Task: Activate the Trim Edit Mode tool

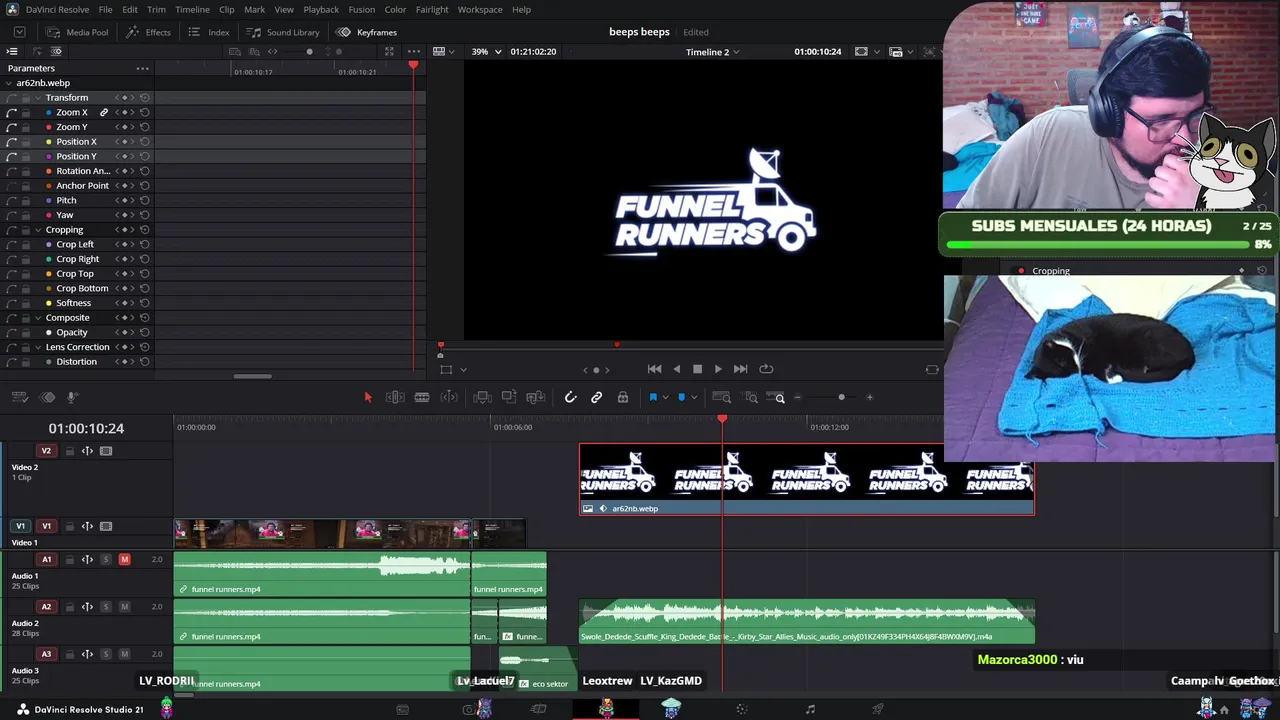Action: click(395, 398)
